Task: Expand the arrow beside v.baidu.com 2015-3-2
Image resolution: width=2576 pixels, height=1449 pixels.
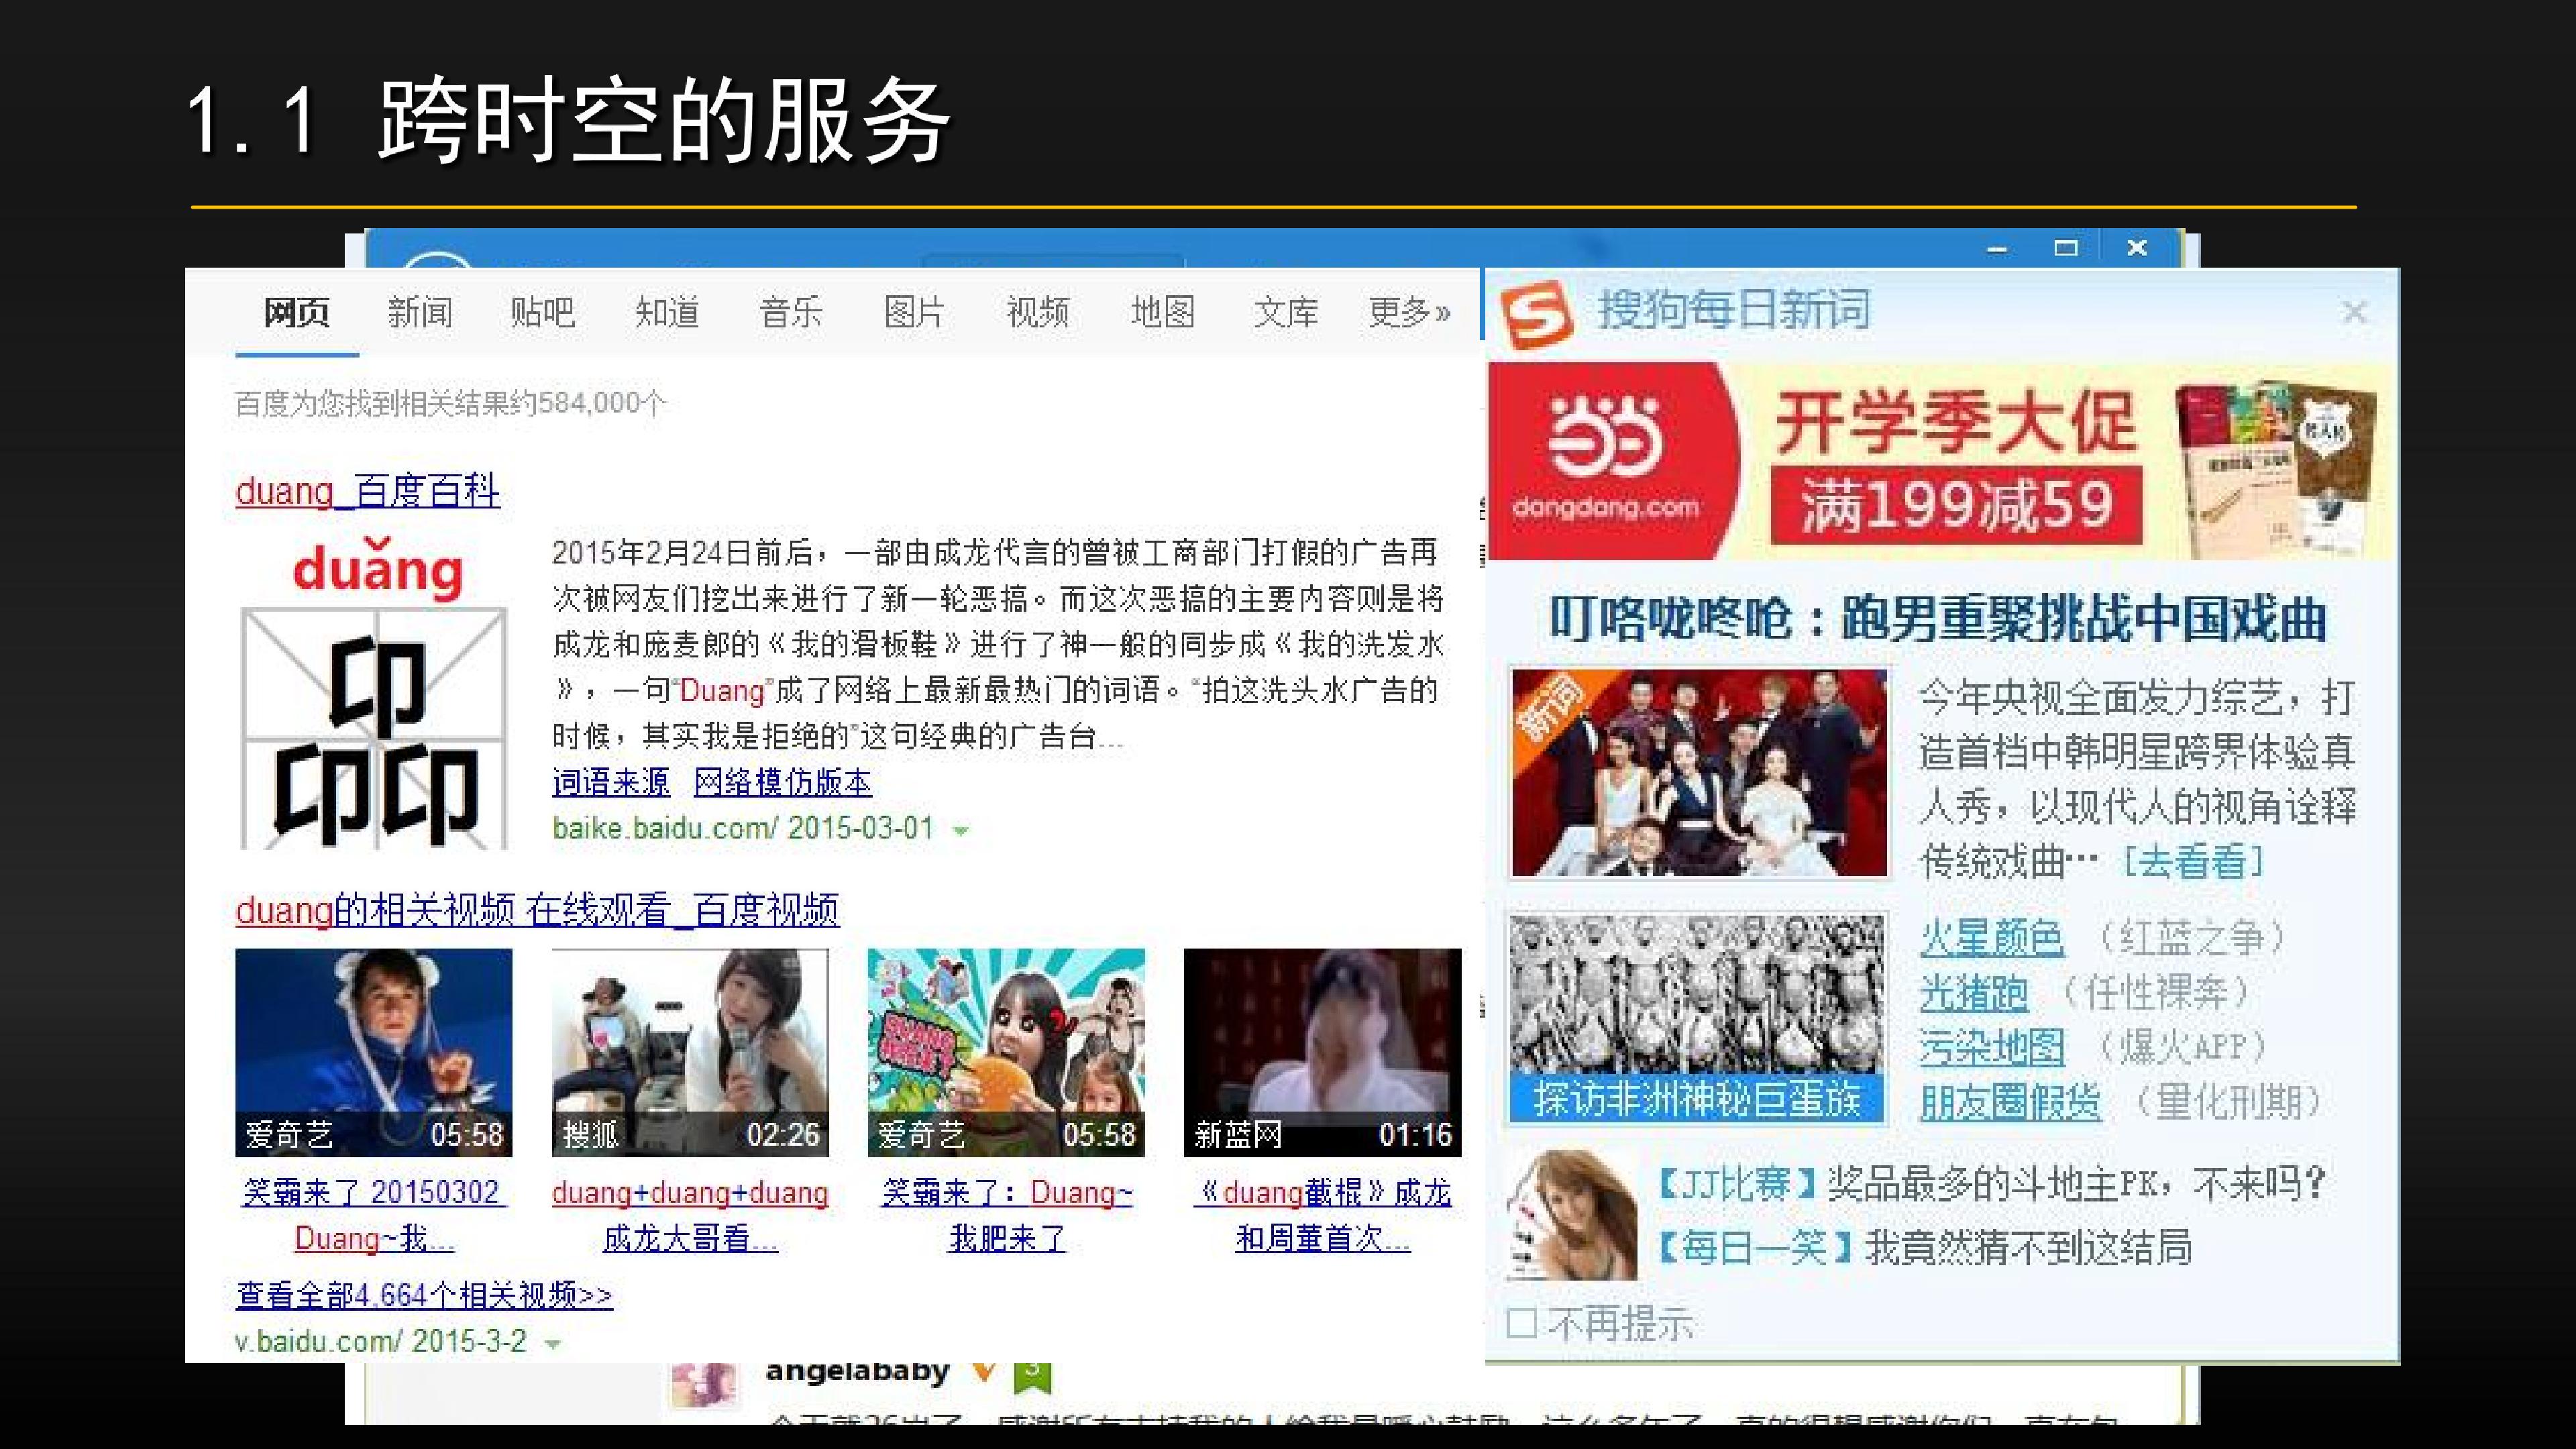Action: tap(552, 1344)
